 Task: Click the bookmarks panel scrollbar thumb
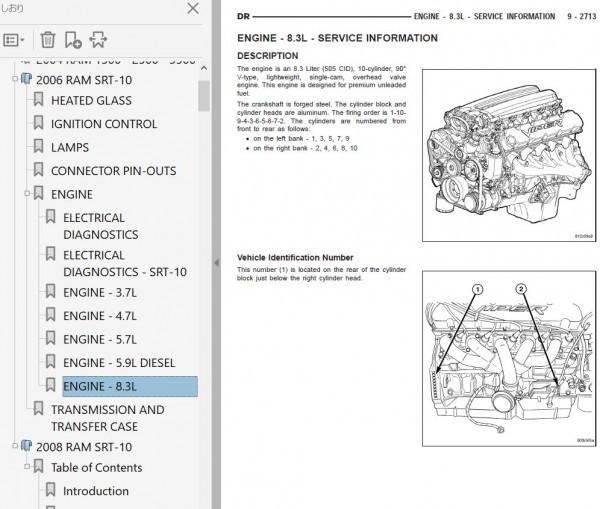pos(204,96)
